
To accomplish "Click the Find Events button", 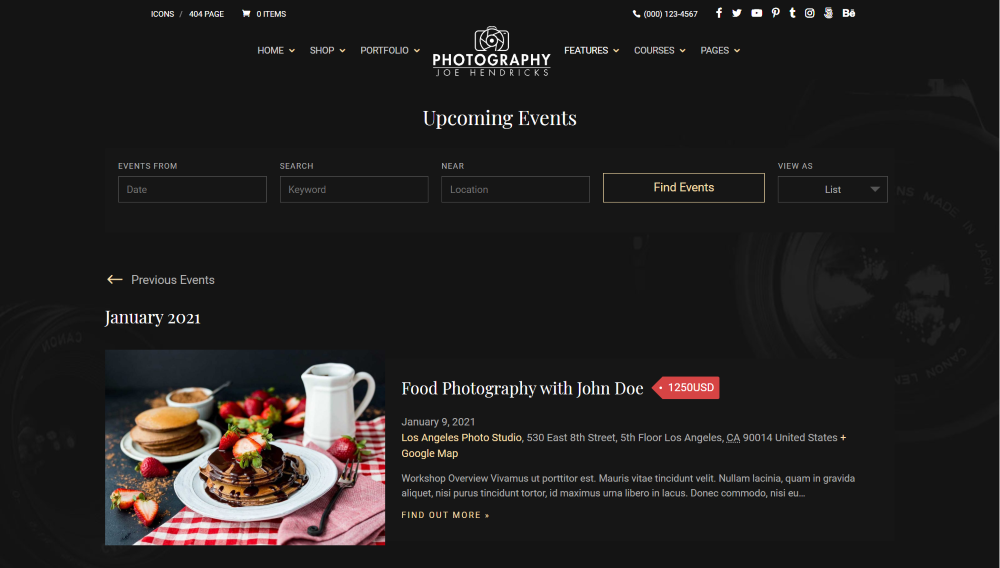I will pyautogui.click(x=684, y=187).
